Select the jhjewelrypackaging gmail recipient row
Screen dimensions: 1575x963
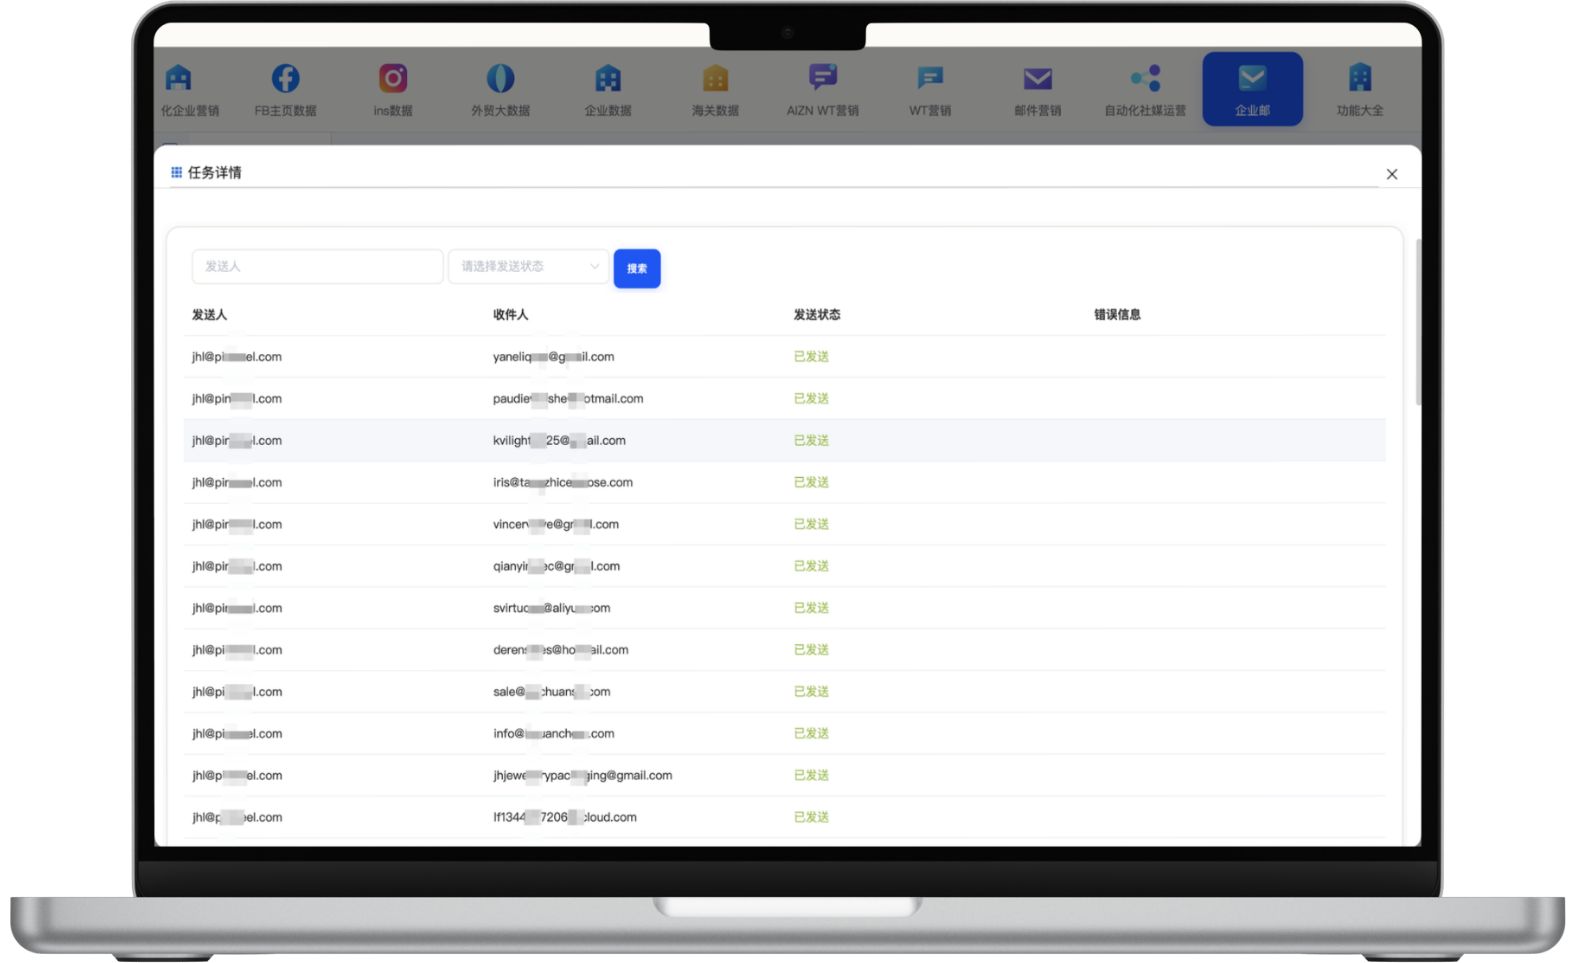tap(785, 775)
